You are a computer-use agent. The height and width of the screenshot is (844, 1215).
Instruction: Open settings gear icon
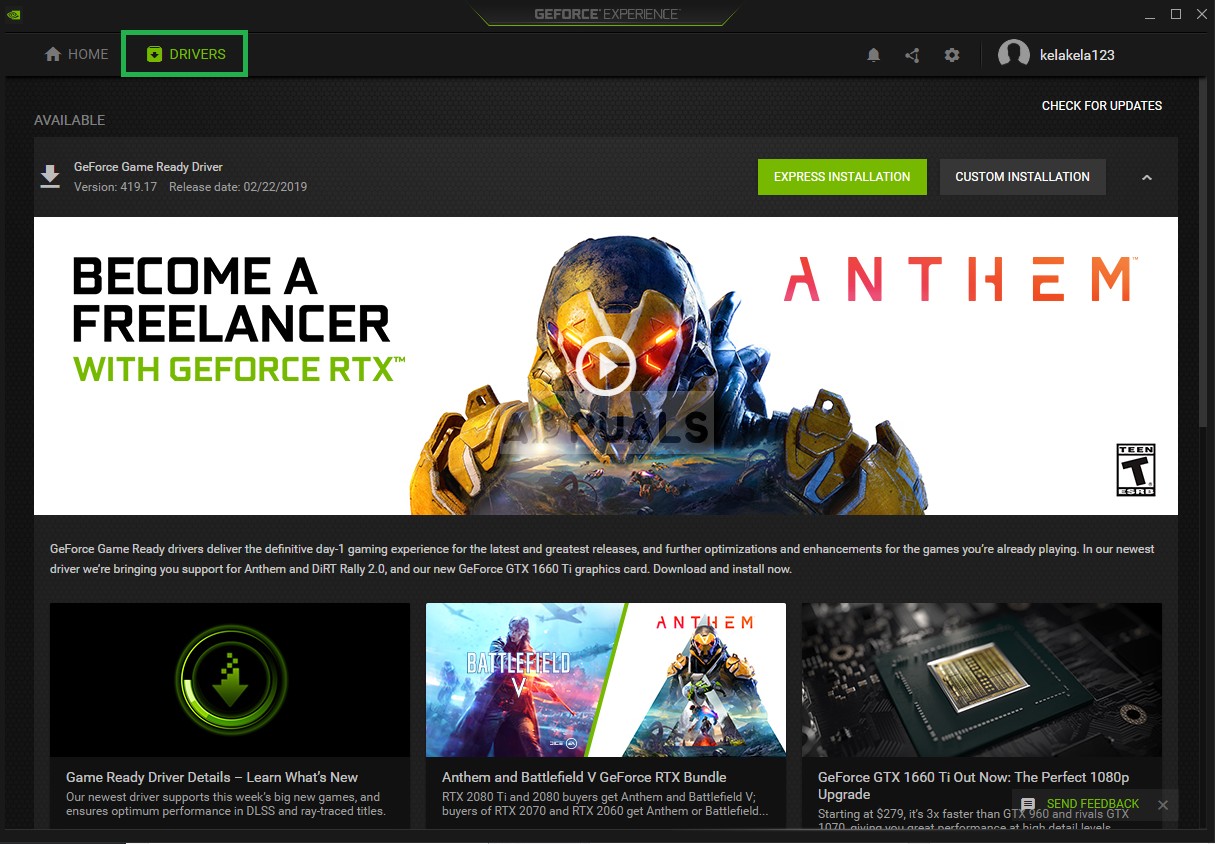[x=952, y=55]
